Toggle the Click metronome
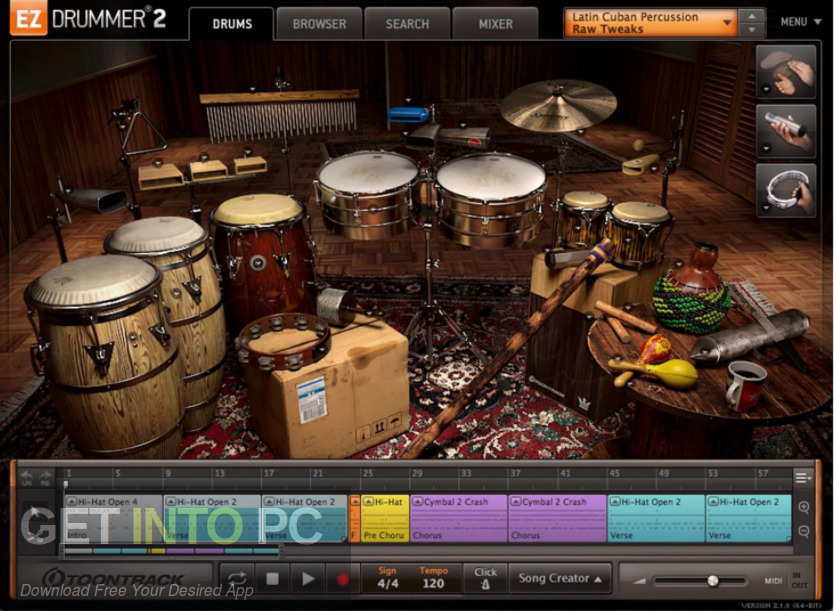 (485, 579)
